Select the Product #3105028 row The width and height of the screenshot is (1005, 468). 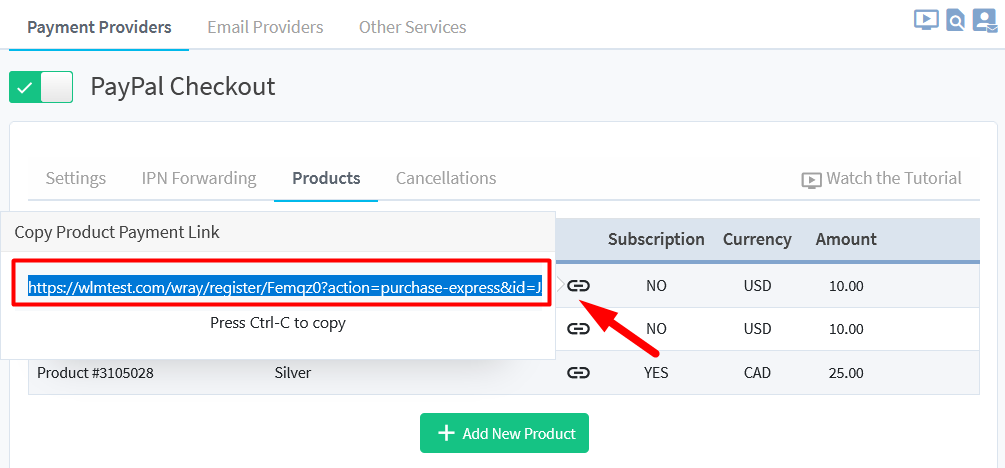pyautogui.click(x=504, y=372)
